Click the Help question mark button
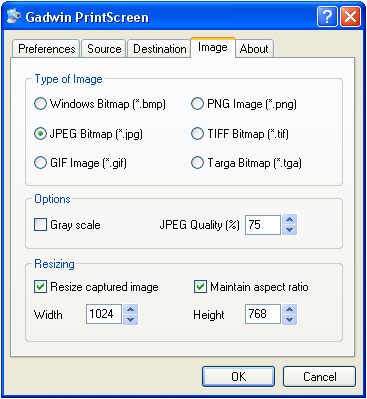This screenshot has height=399, width=367. point(327,16)
